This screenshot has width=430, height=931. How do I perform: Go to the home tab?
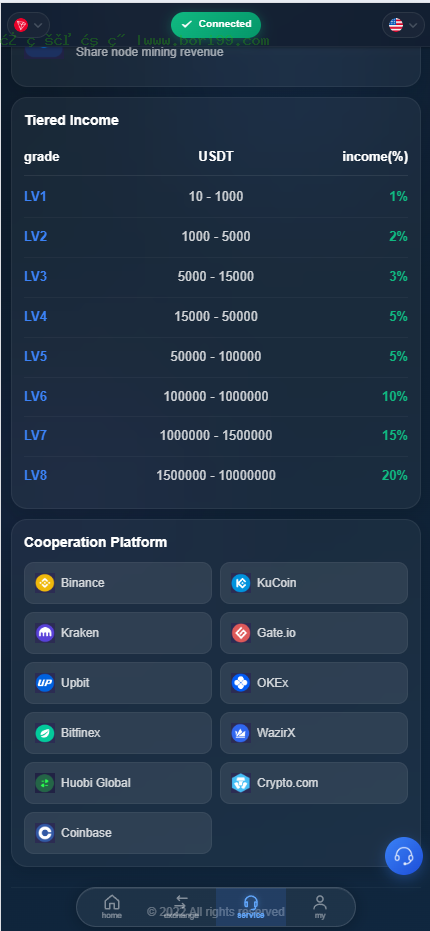[112, 907]
